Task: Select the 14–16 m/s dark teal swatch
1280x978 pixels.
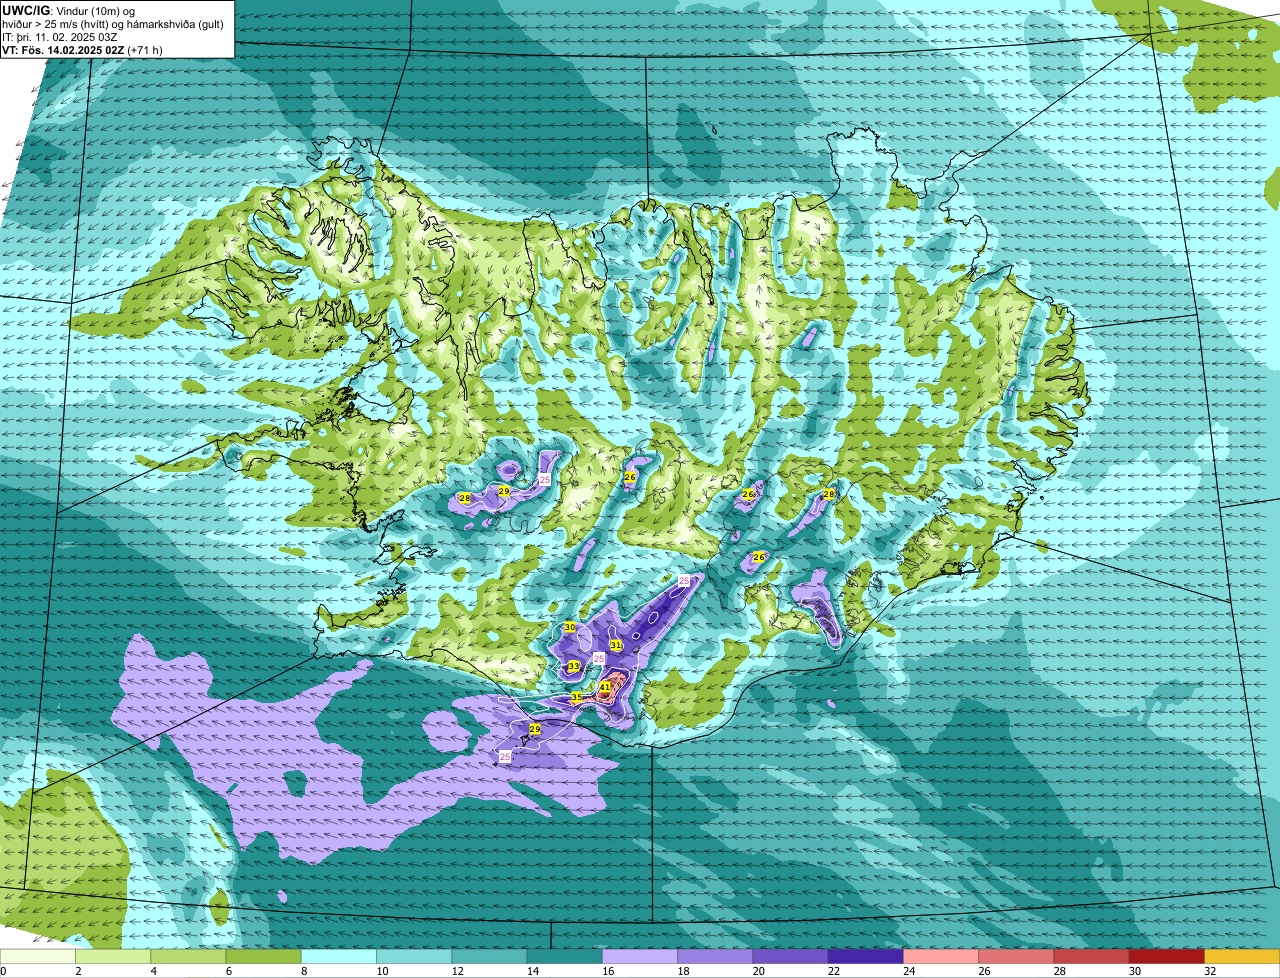Action: [564, 957]
